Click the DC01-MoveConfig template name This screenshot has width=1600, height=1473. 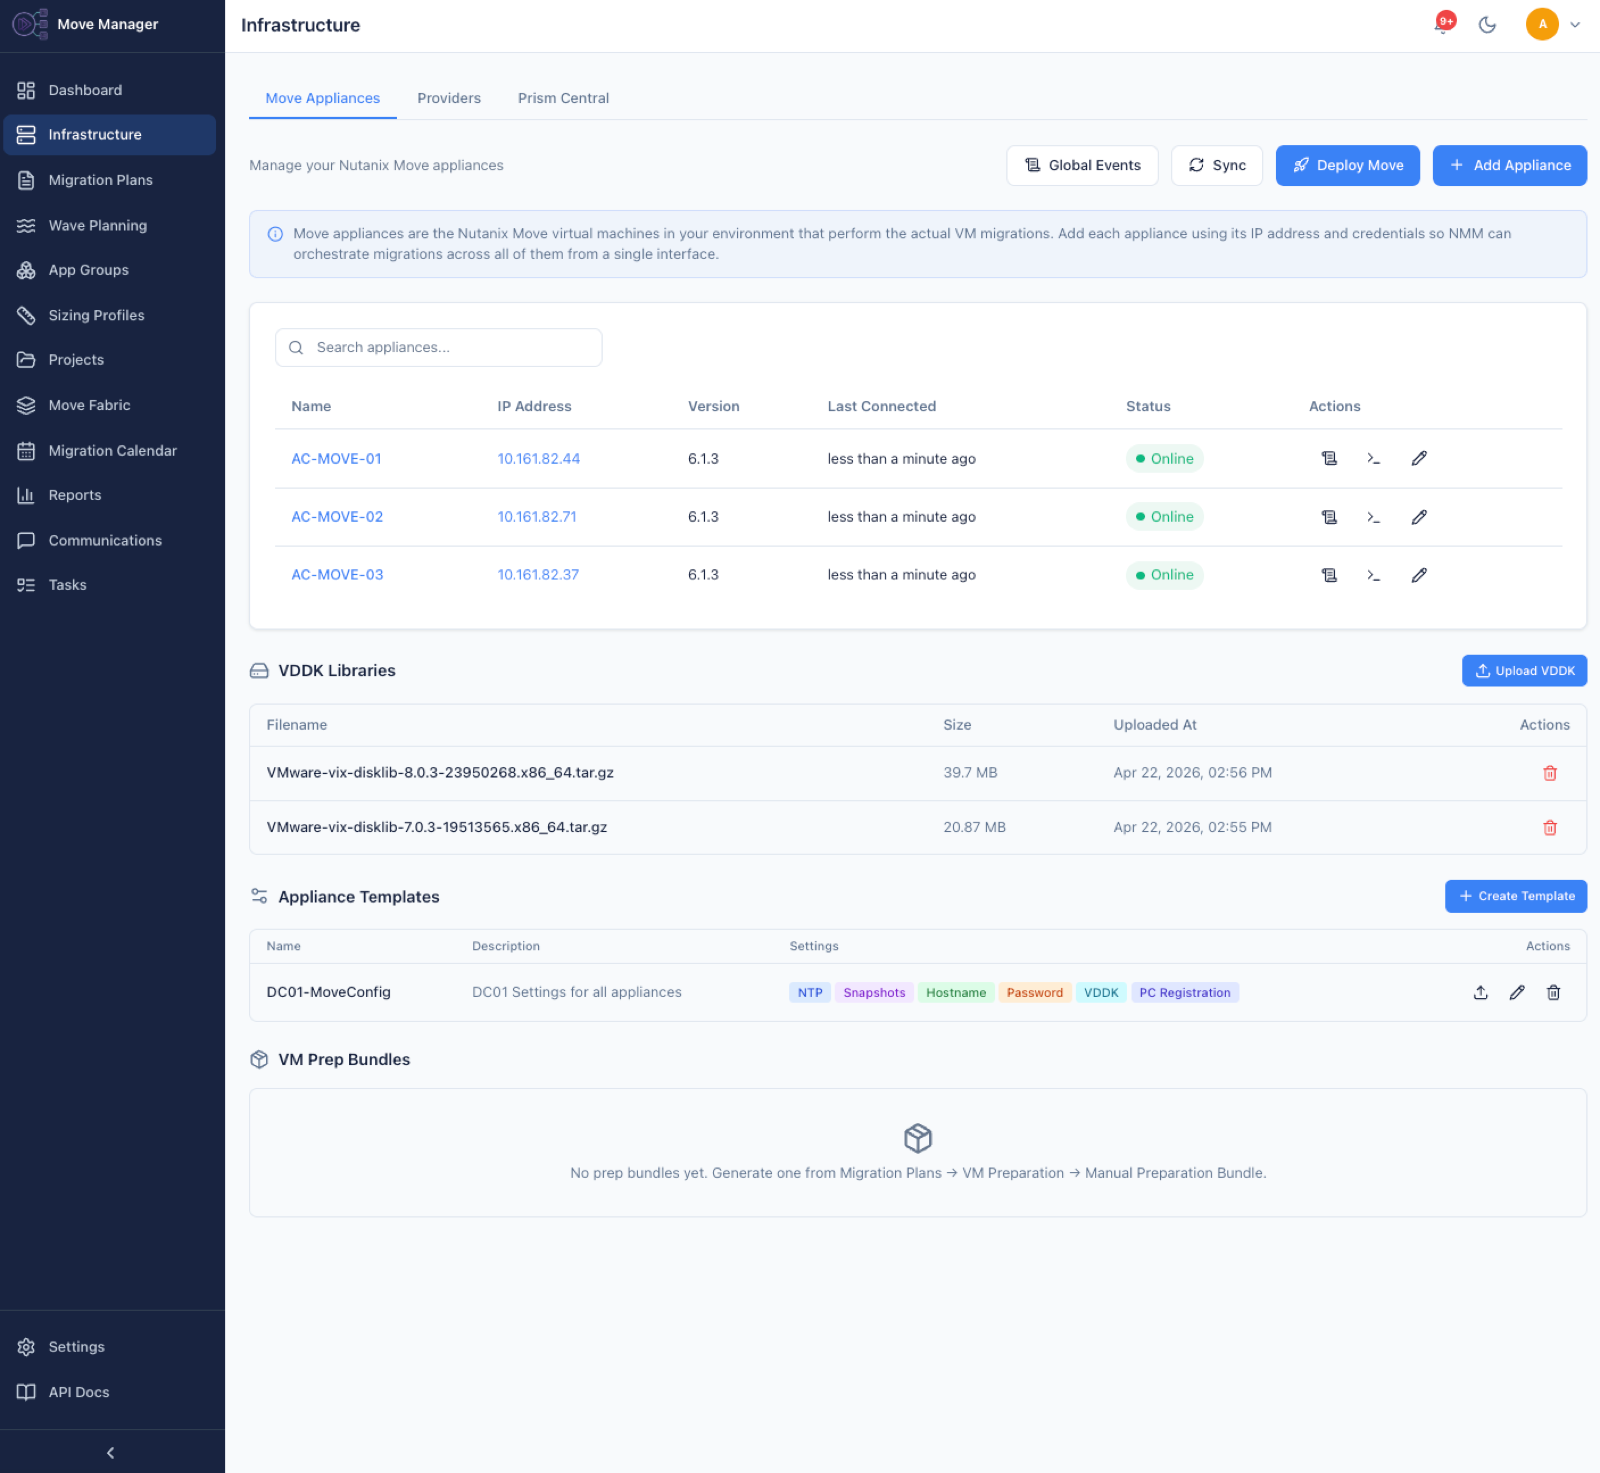[328, 992]
